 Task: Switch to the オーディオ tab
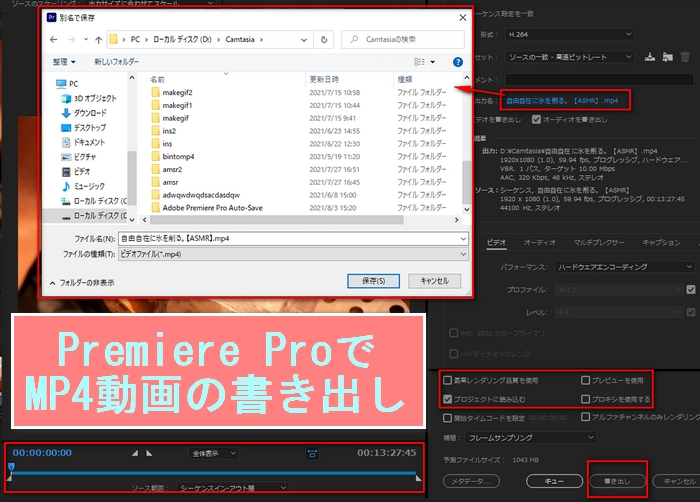click(539, 243)
